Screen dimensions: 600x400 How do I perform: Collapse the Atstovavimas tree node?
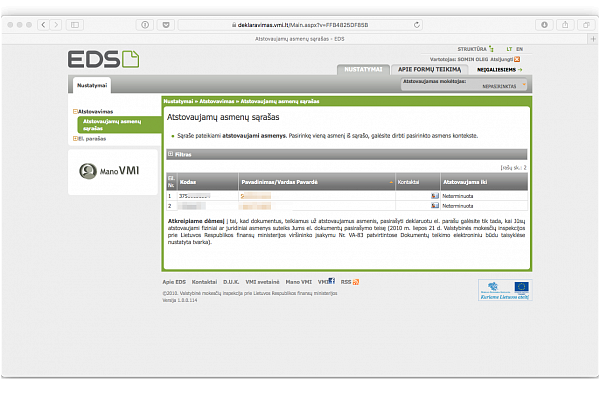[76, 111]
